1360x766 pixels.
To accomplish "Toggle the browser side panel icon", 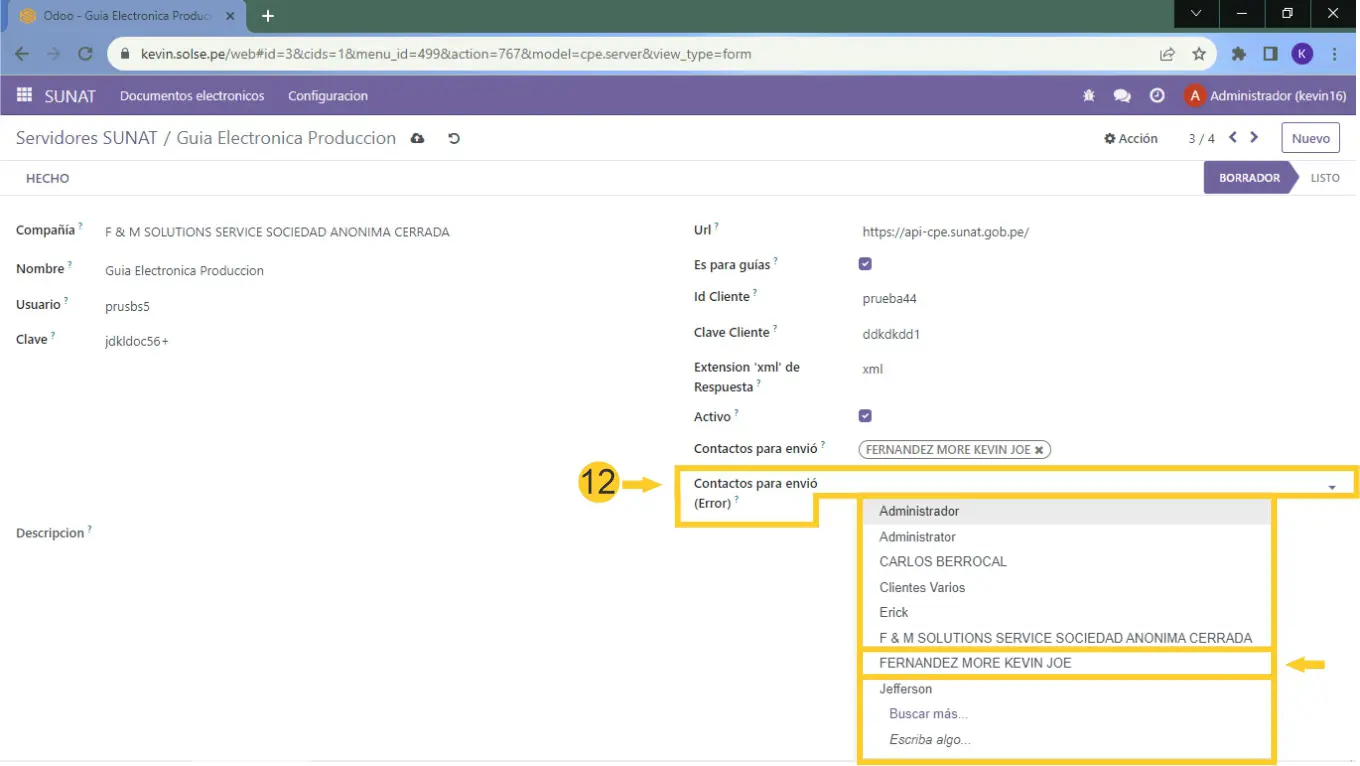I will pyautogui.click(x=1270, y=54).
